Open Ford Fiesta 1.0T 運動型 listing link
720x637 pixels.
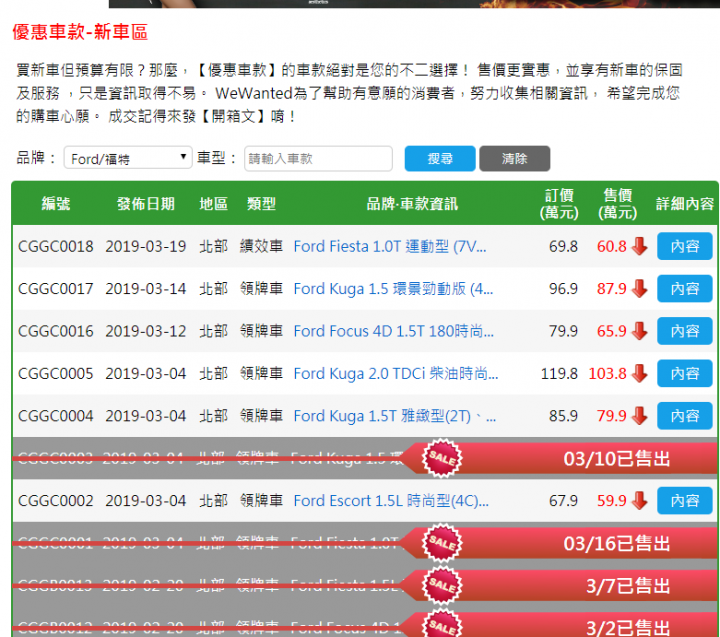tap(390, 247)
